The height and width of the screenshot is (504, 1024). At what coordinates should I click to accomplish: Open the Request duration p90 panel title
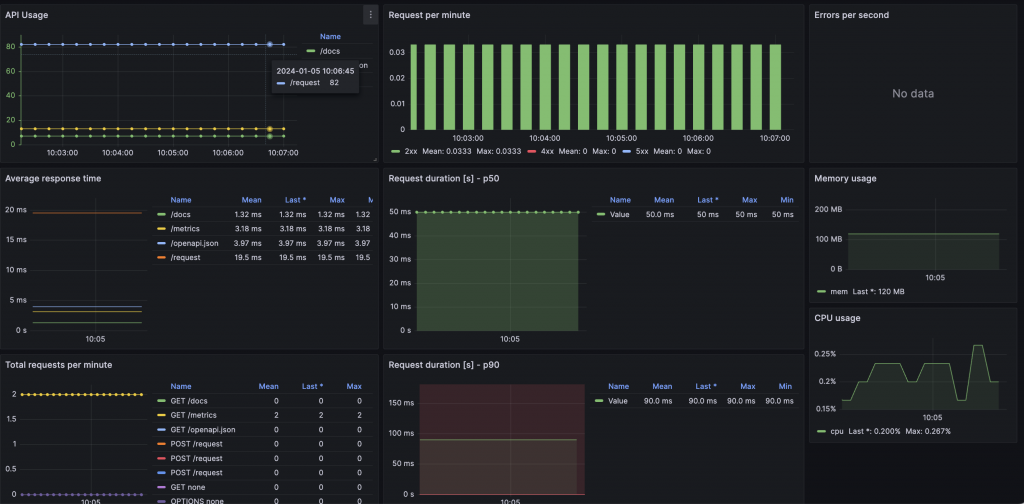(443, 365)
